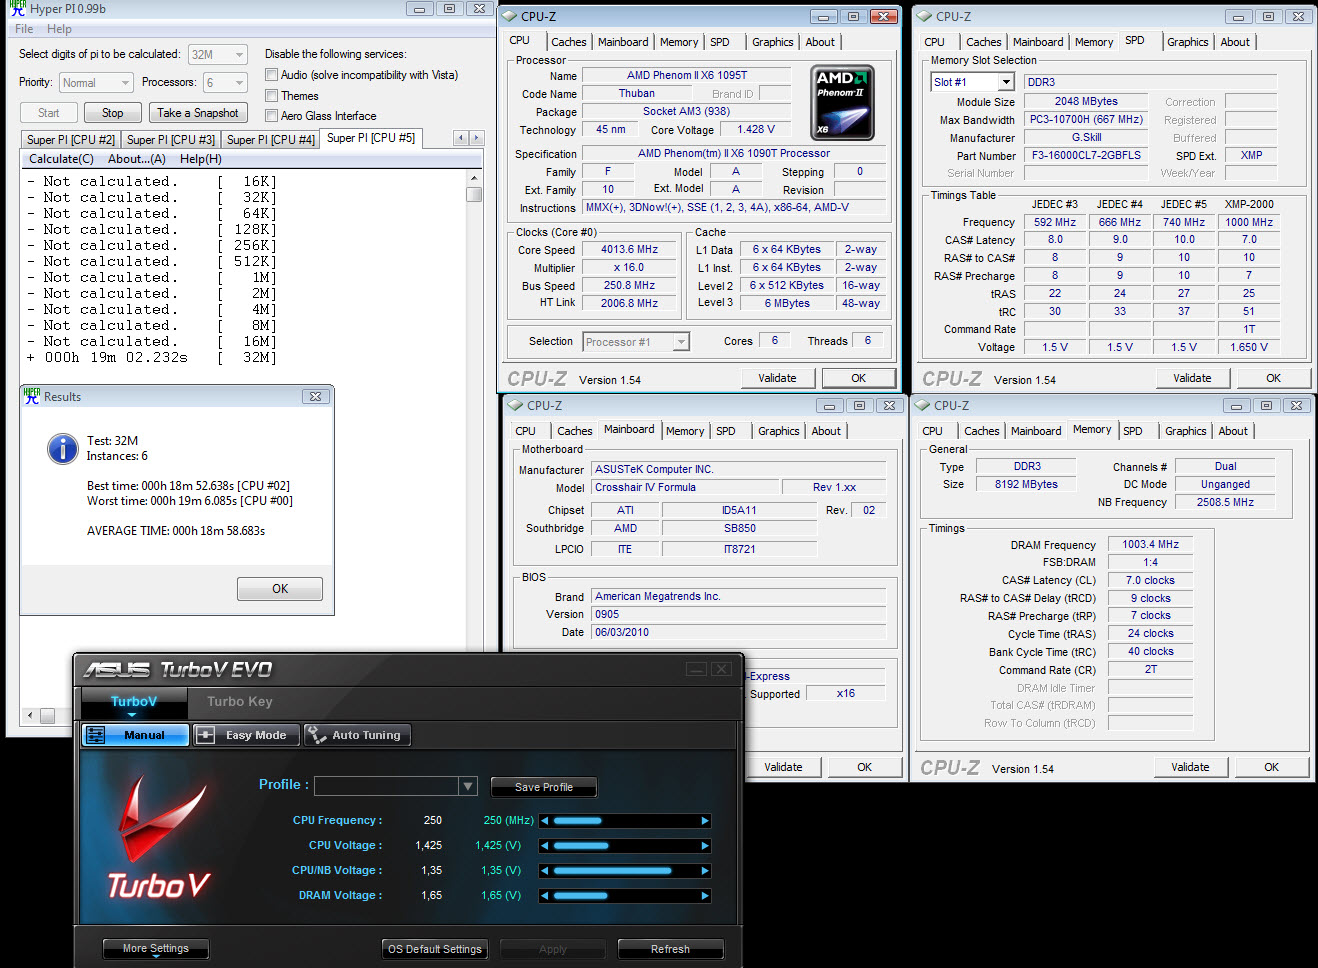Expand More Settings in TurboV EVO

pyautogui.click(x=156, y=949)
